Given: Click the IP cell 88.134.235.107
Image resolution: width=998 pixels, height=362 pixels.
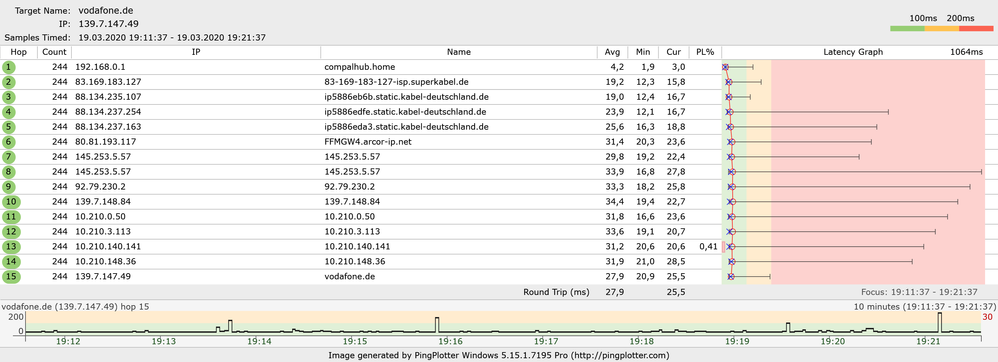Looking at the screenshot, I should click(108, 97).
